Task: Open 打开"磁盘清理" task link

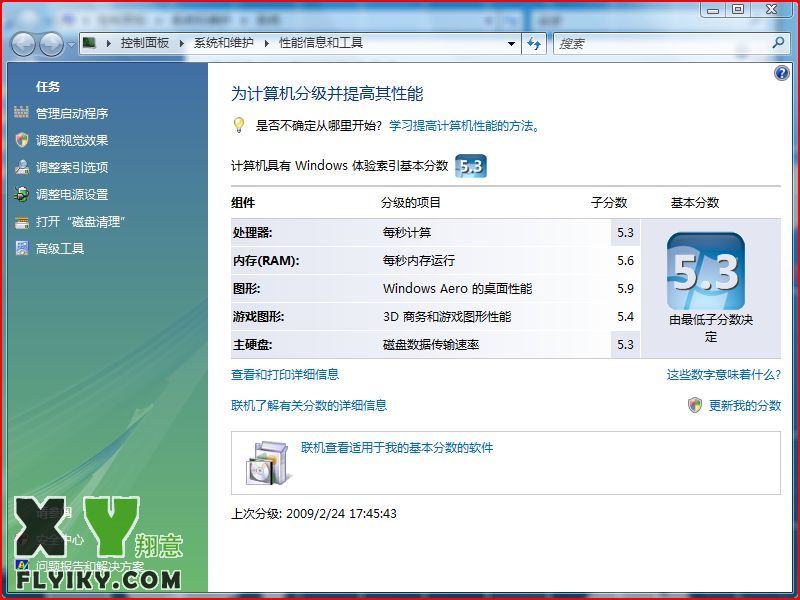Action: coord(81,221)
